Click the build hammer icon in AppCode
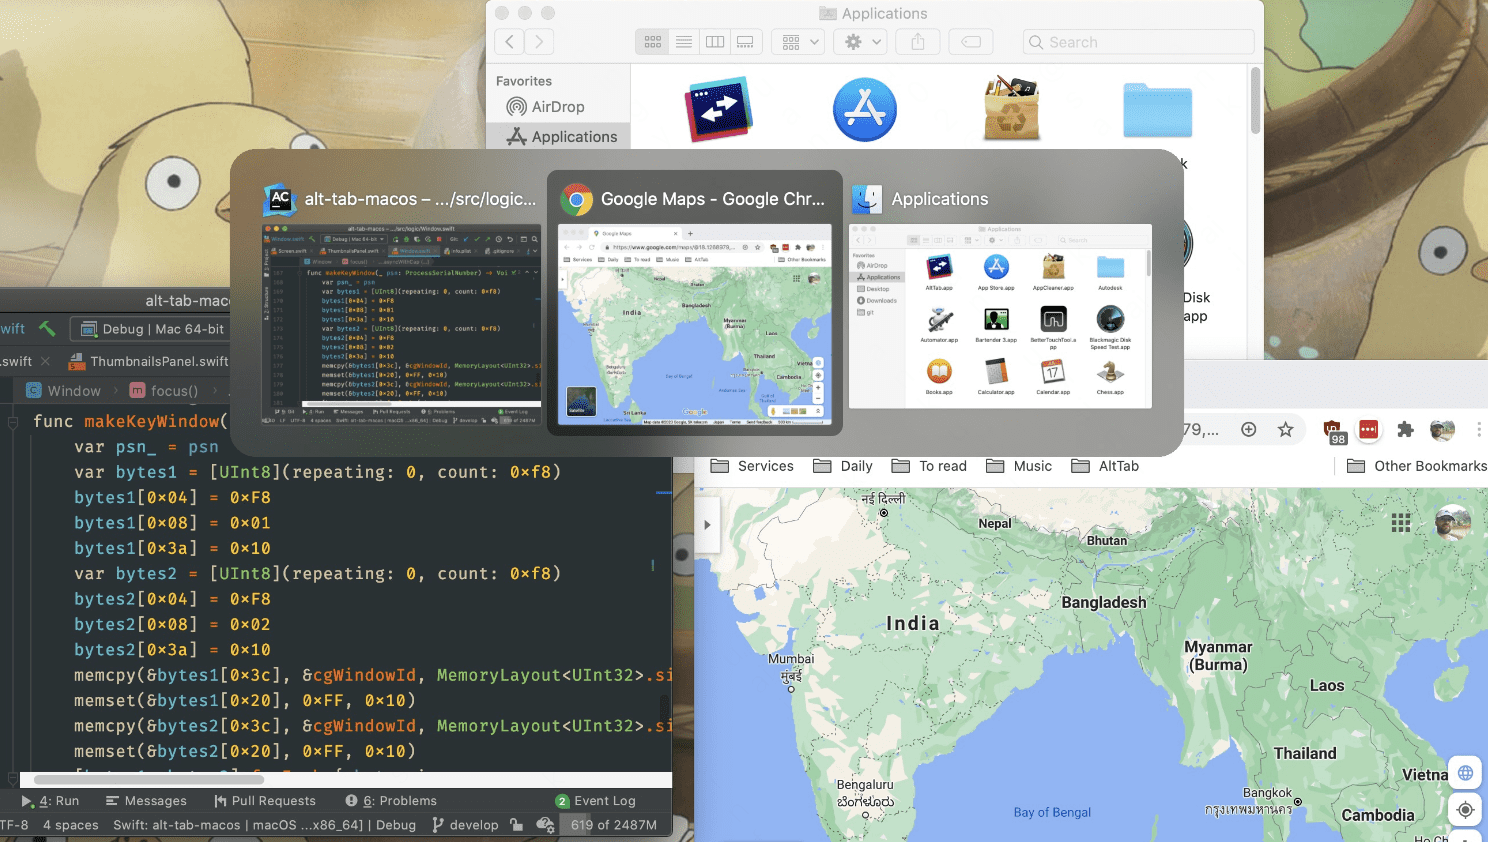This screenshot has height=842, width=1488. [47, 328]
